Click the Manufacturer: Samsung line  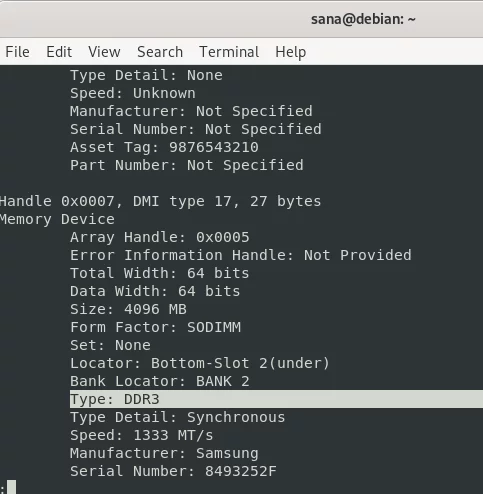164,454
